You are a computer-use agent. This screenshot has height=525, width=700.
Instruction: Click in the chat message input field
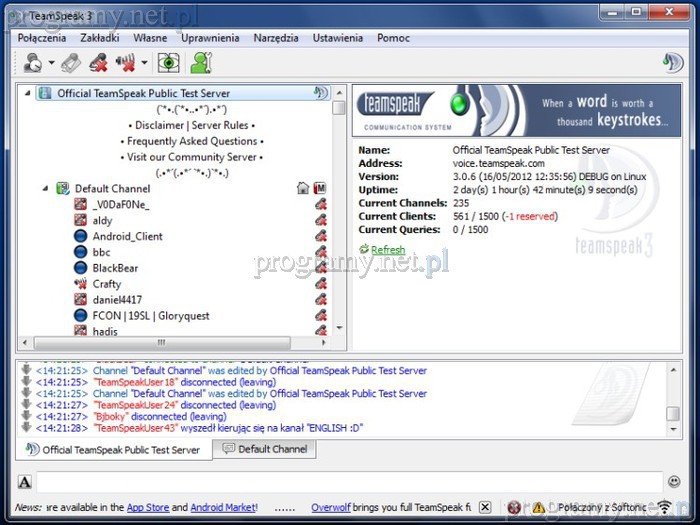(x=350, y=482)
